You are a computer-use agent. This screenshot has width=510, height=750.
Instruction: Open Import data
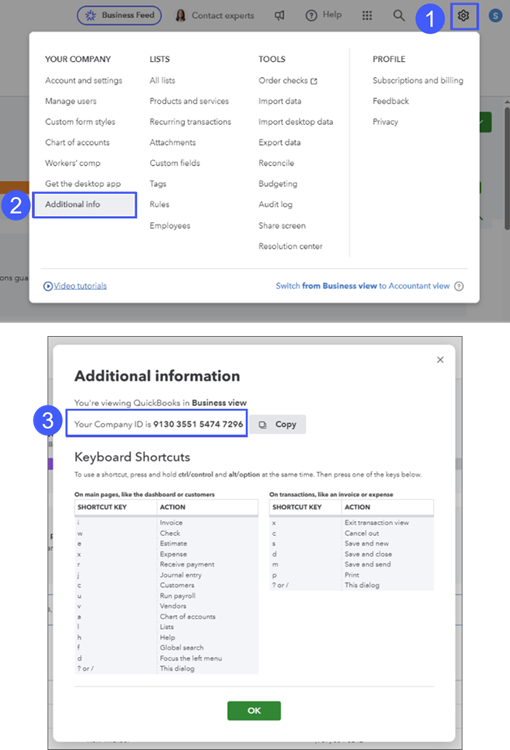point(280,101)
